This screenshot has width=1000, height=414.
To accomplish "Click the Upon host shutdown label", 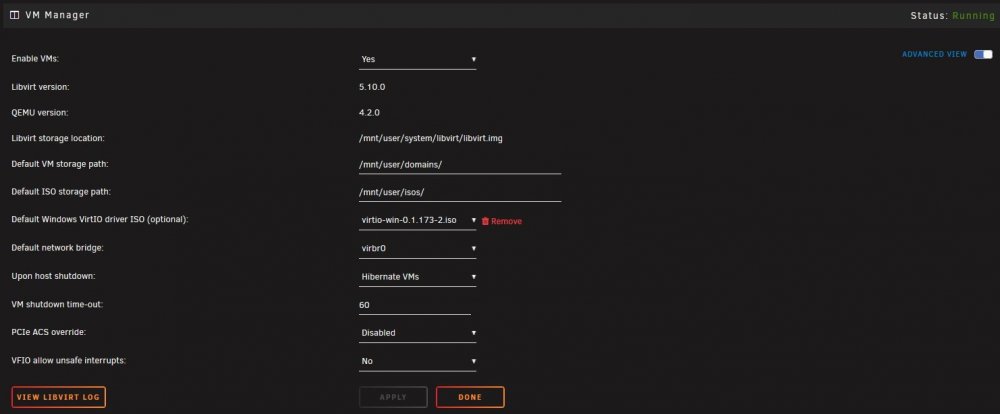I will (54, 276).
